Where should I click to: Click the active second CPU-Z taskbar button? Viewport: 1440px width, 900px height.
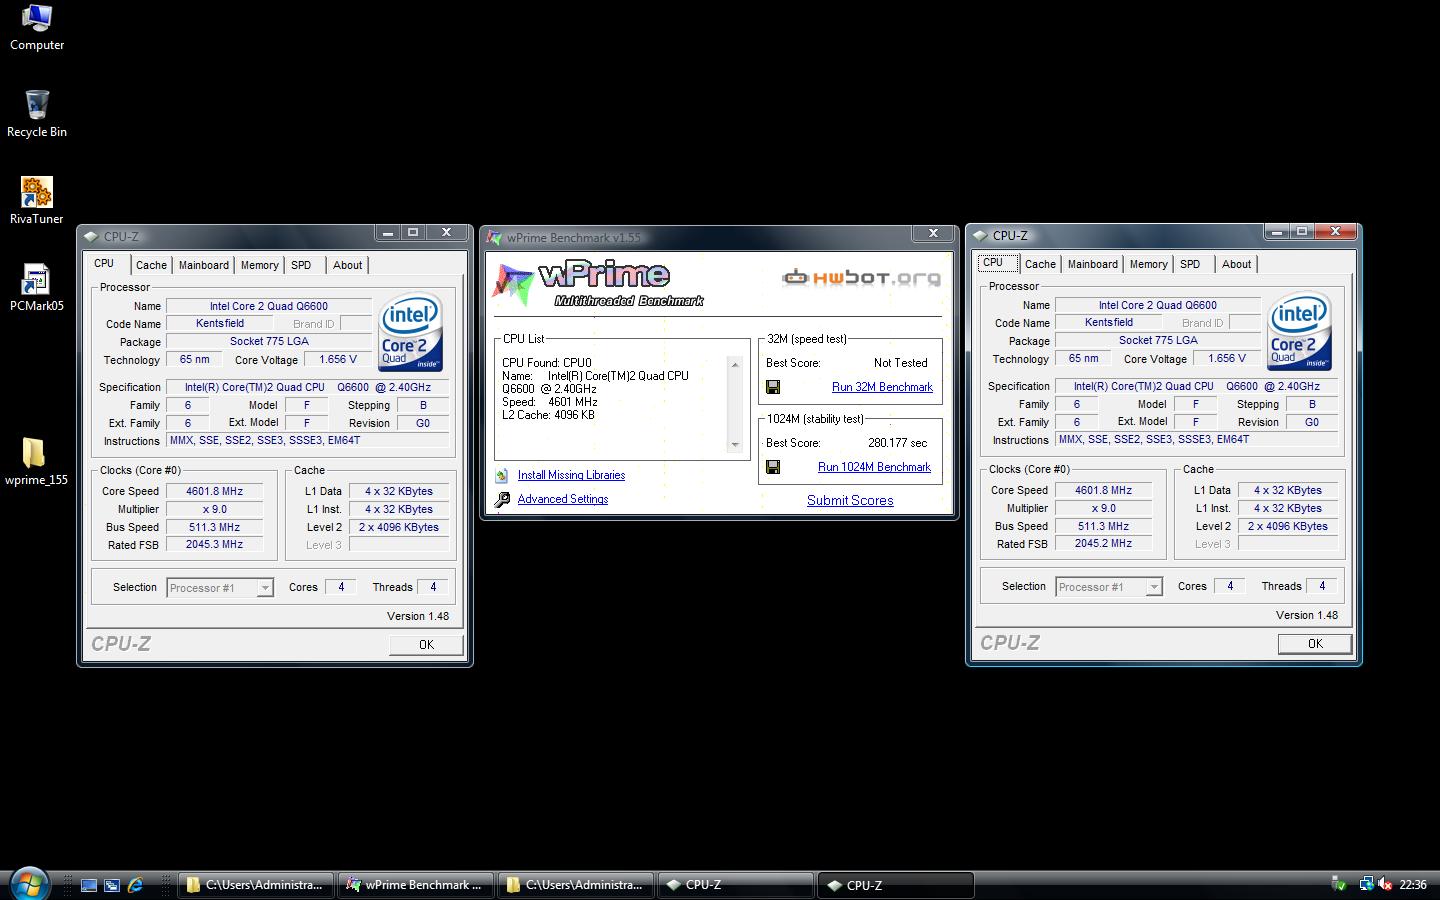click(895, 885)
